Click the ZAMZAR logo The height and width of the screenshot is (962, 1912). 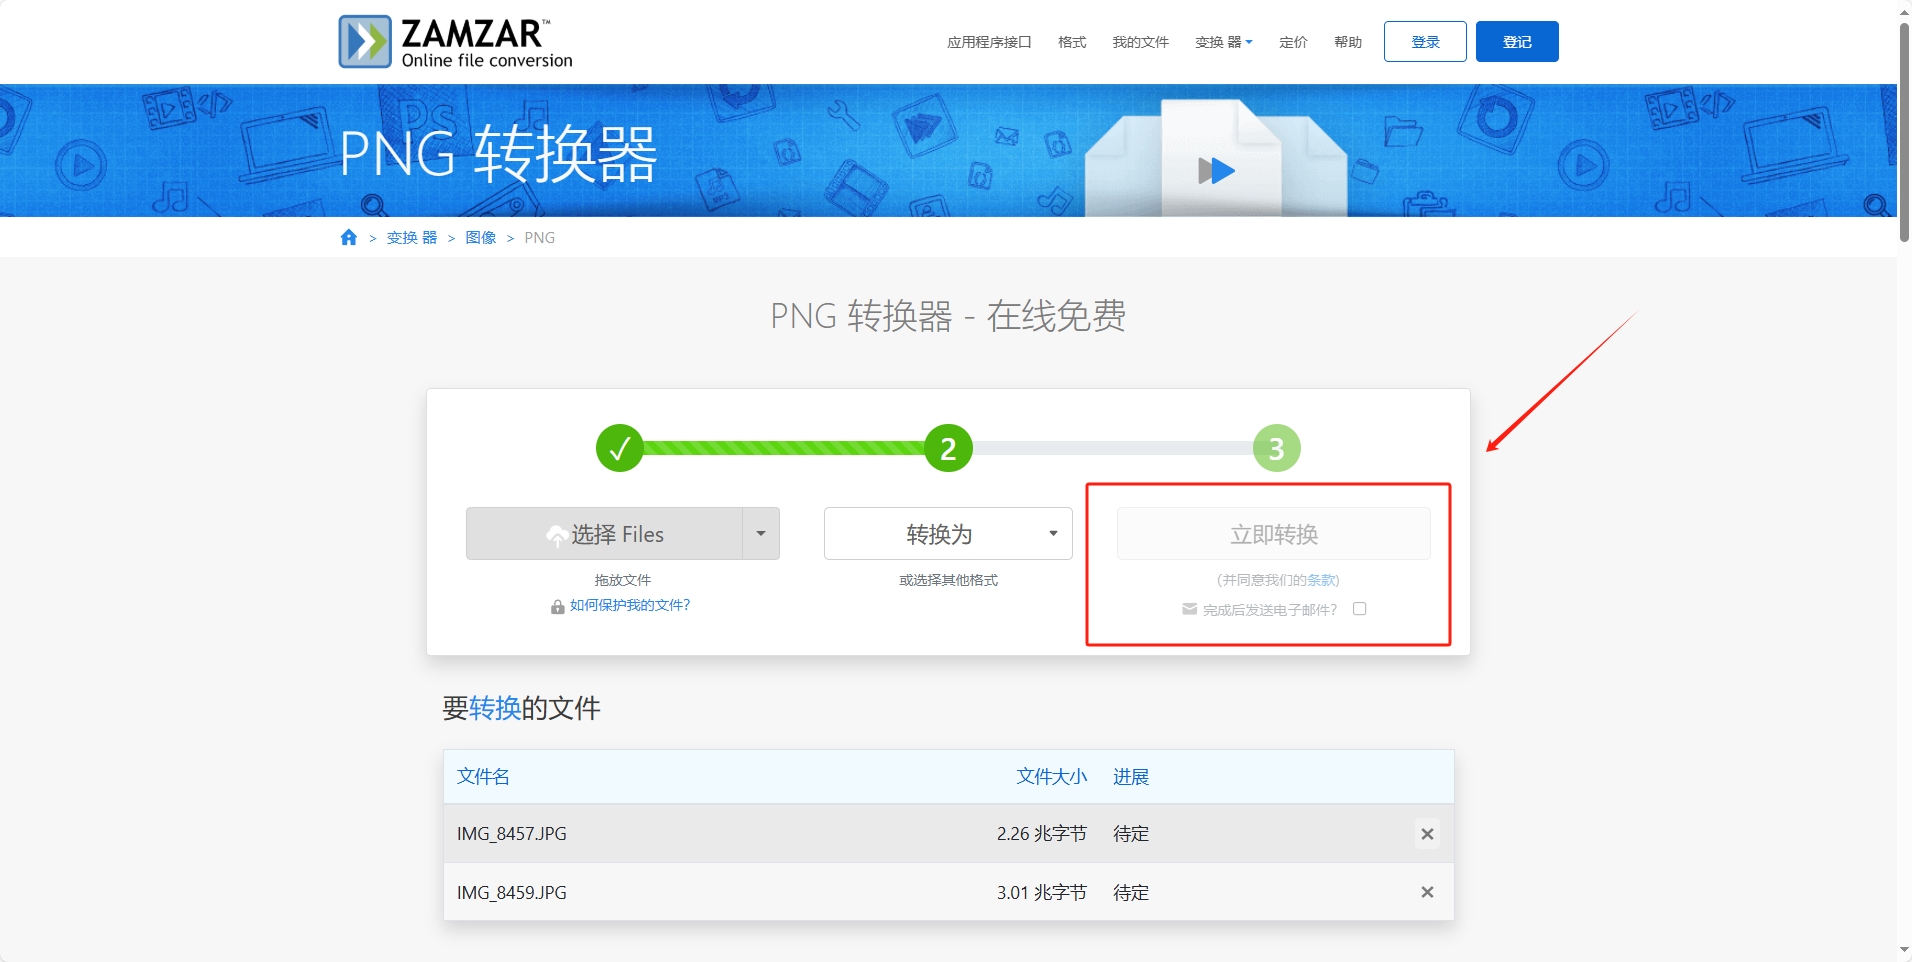pyautogui.click(x=455, y=40)
